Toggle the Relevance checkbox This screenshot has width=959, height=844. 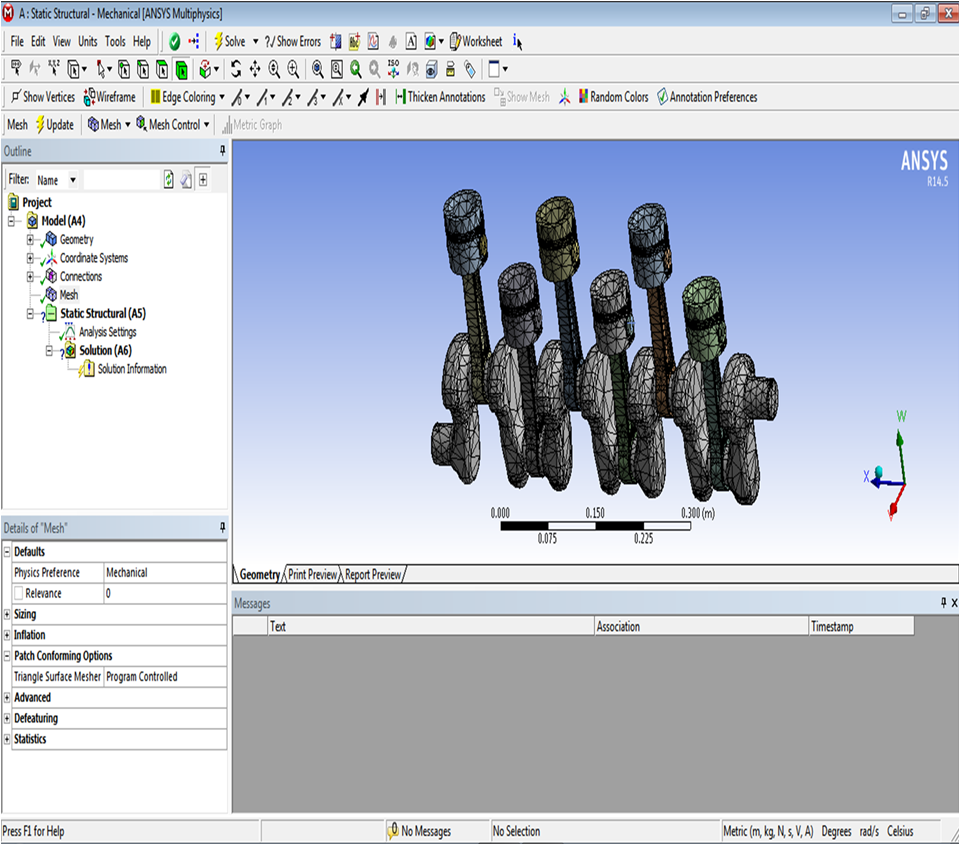click(x=18, y=593)
